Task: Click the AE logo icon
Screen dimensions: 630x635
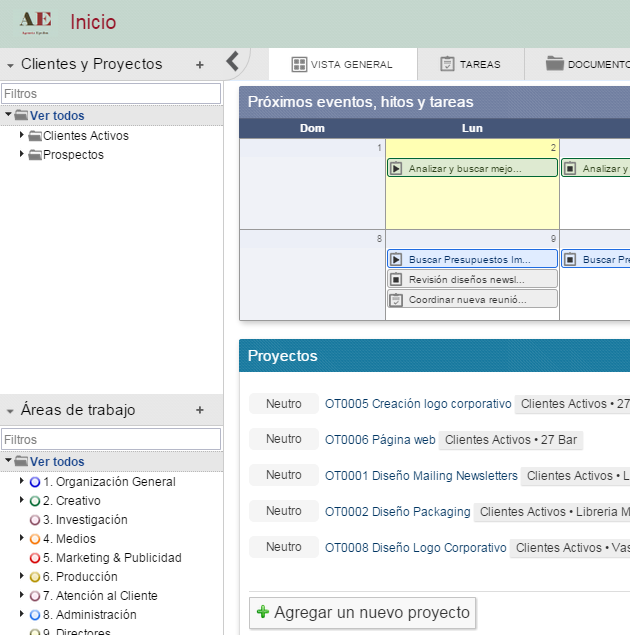Action: pyautogui.click(x=35, y=22)
